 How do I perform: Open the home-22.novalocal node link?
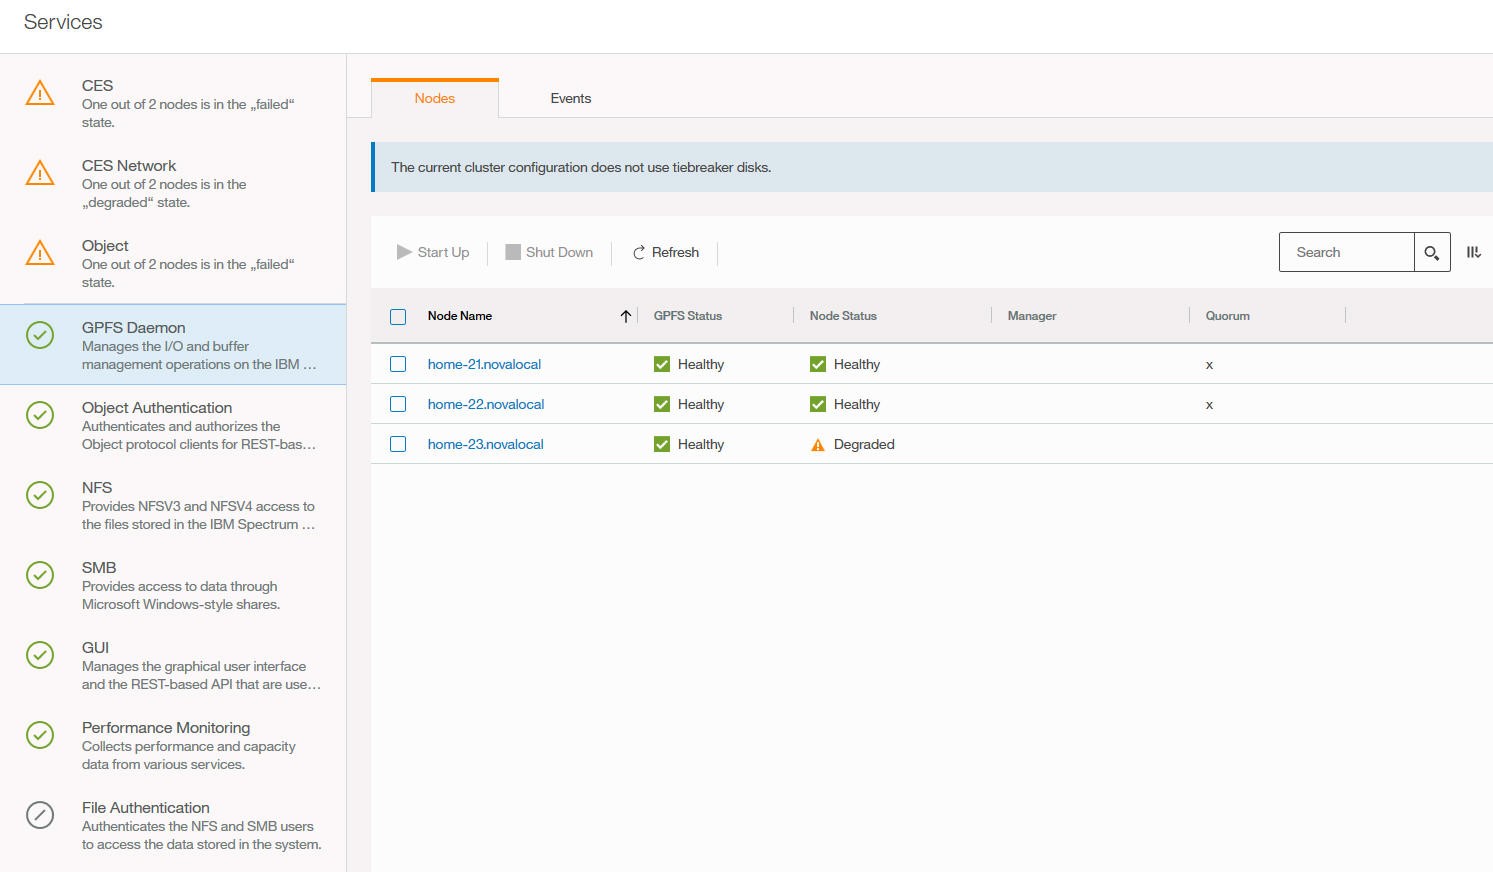(486, 404)
